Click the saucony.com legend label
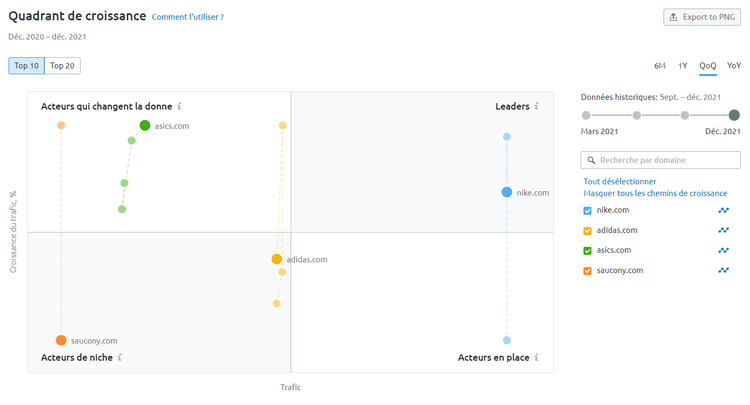 (620, 270)
